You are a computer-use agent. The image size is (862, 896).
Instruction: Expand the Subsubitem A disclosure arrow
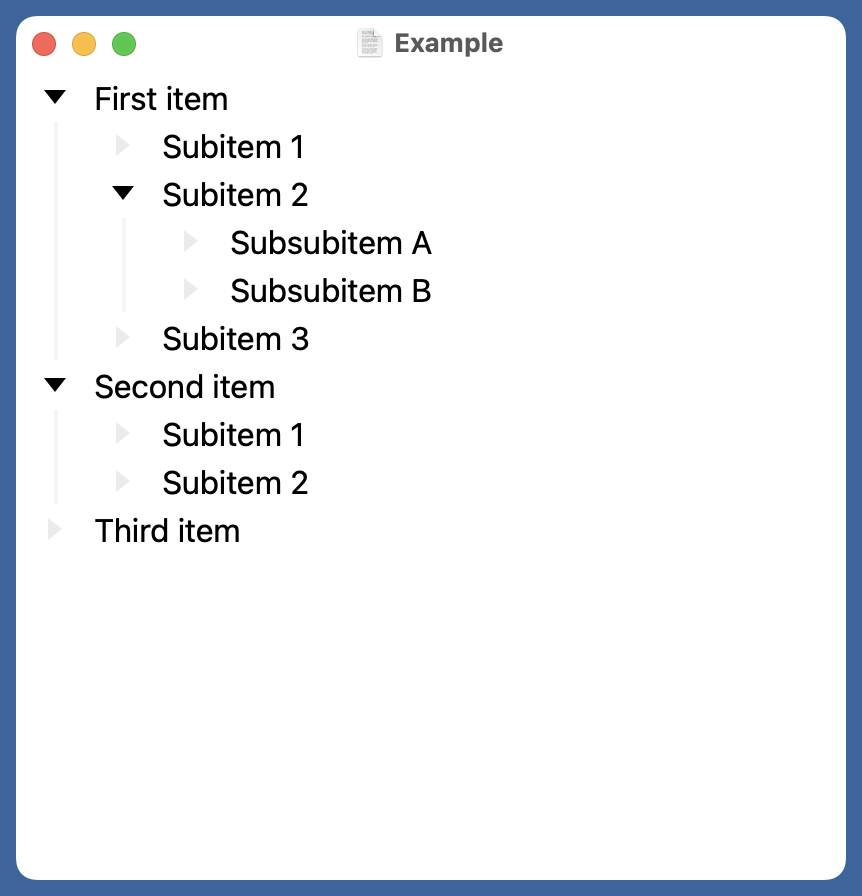click(x=191, y=241)
